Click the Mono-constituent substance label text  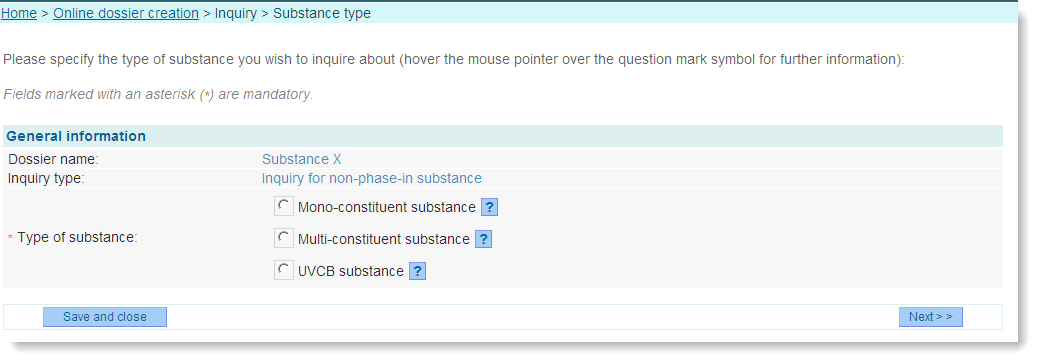tap(387, 207)
